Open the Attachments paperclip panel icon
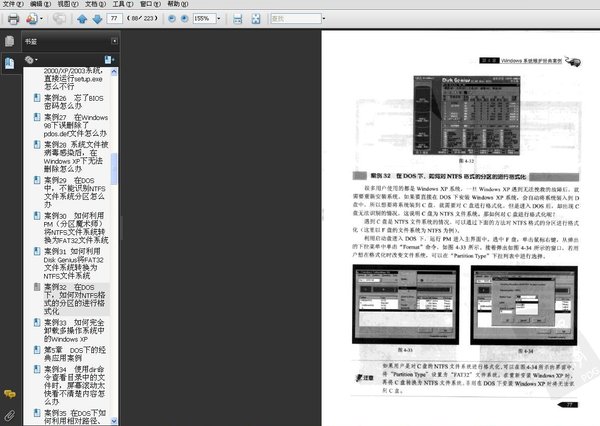Viewport: 600px width, 426px height. (10, 415)
